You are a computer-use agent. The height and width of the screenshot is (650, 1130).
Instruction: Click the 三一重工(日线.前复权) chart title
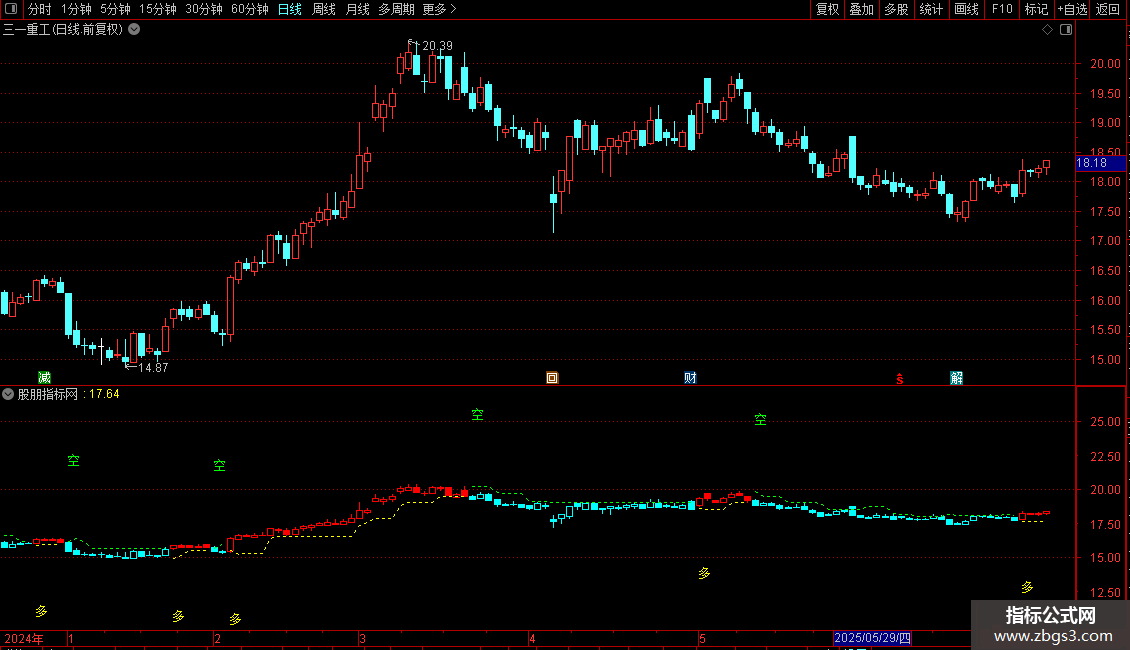63,30
